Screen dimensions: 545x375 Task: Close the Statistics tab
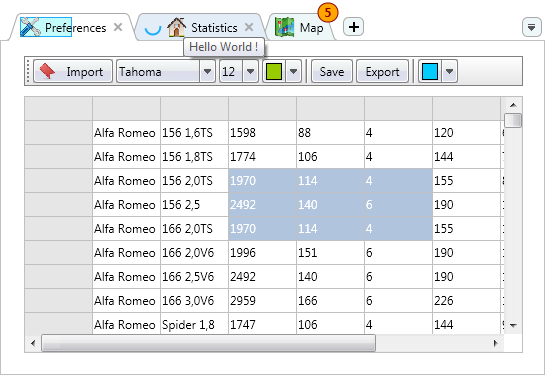pos(249,27)
